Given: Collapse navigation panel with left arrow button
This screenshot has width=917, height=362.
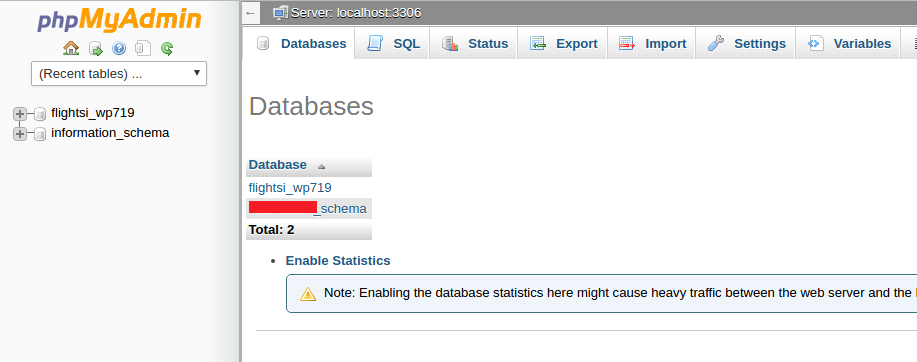Looking at the screenshot, I should coord(250,13).
